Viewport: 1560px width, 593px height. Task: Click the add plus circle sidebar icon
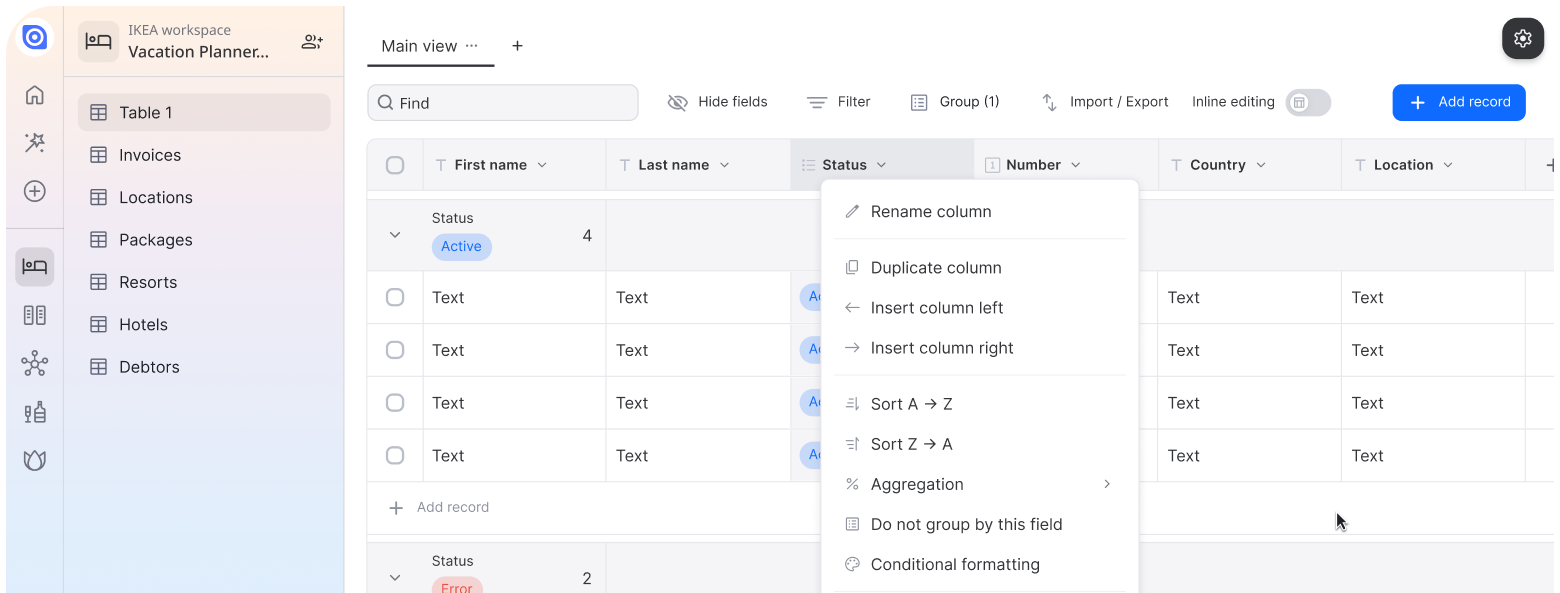tap(35, 191)
